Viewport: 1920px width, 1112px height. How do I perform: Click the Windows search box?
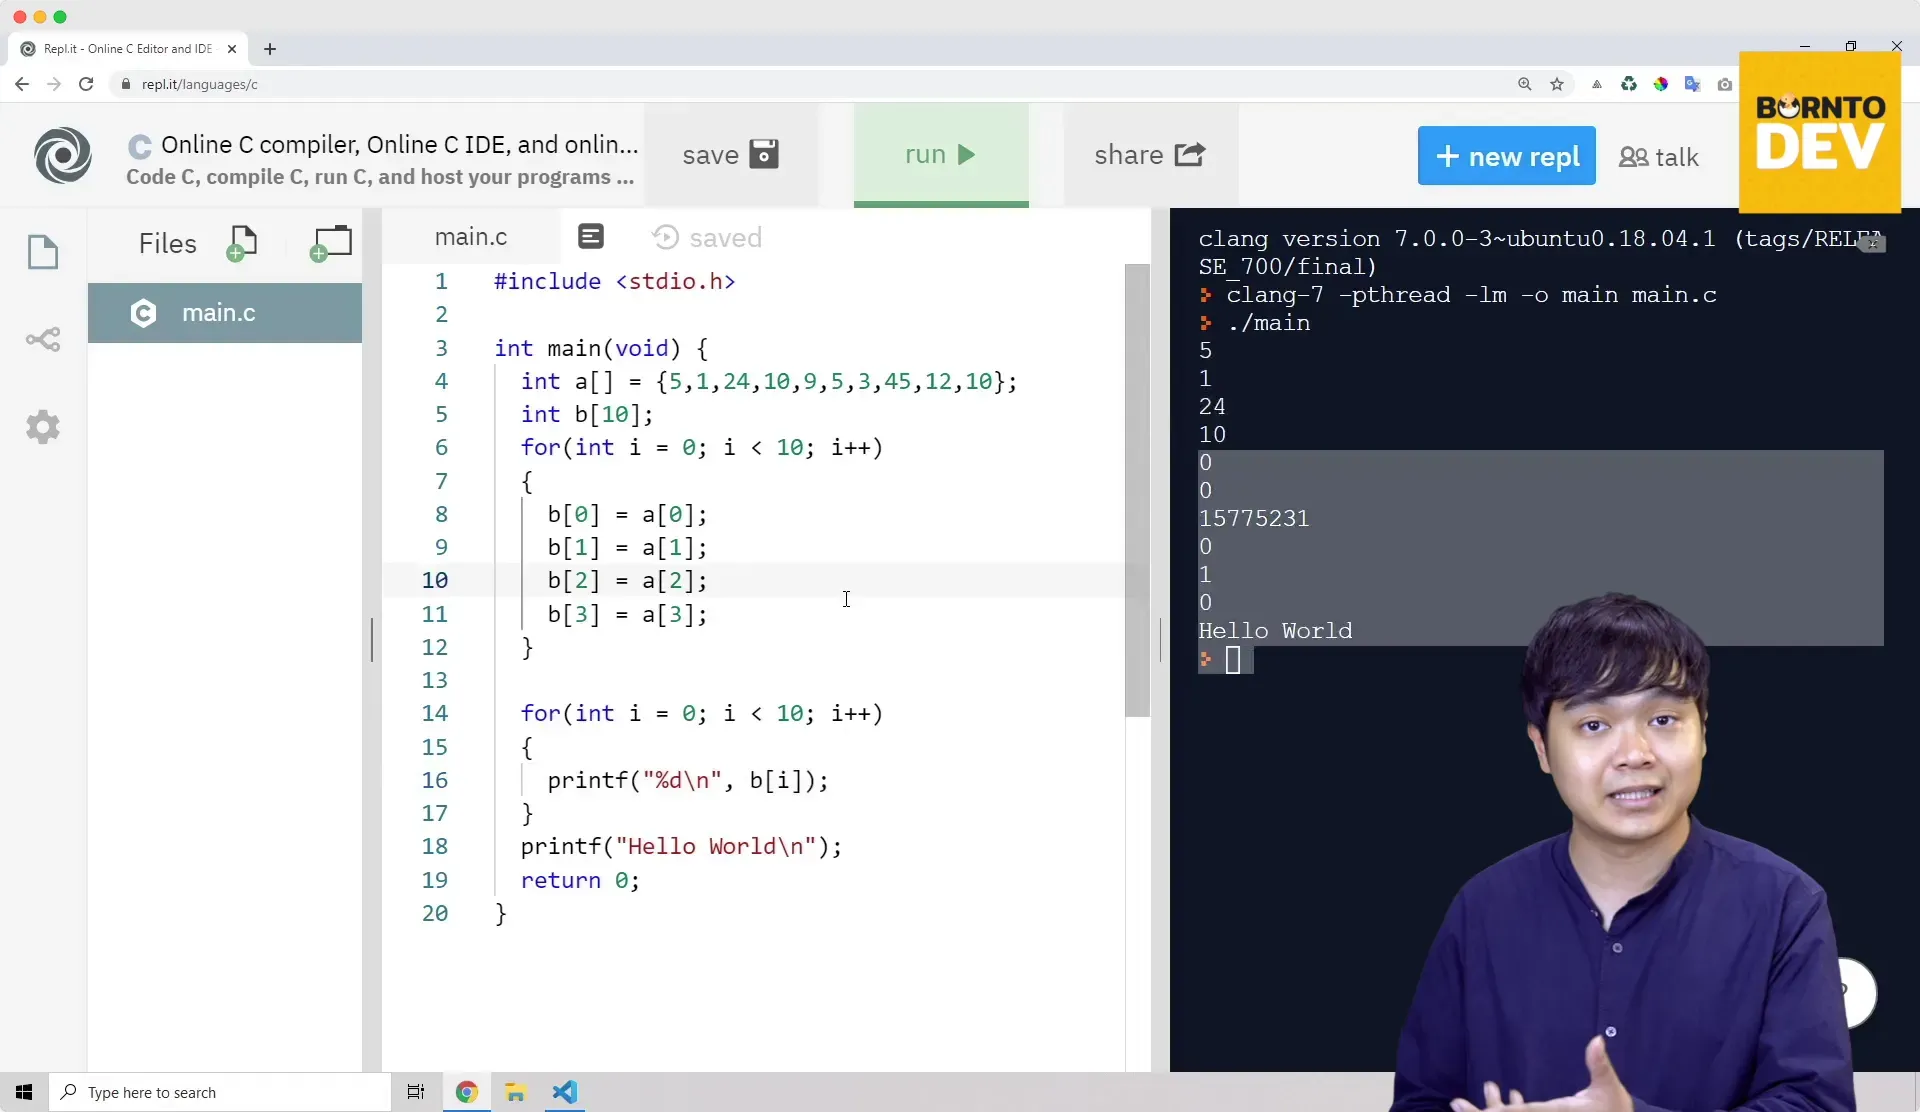click(220, 1092)
